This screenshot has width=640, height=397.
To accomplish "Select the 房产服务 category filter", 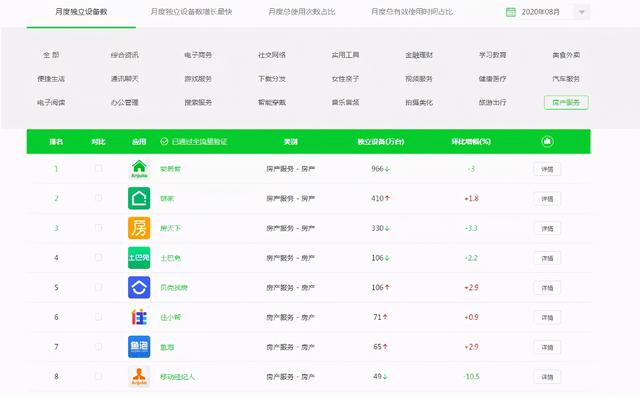I will [566, 102].
